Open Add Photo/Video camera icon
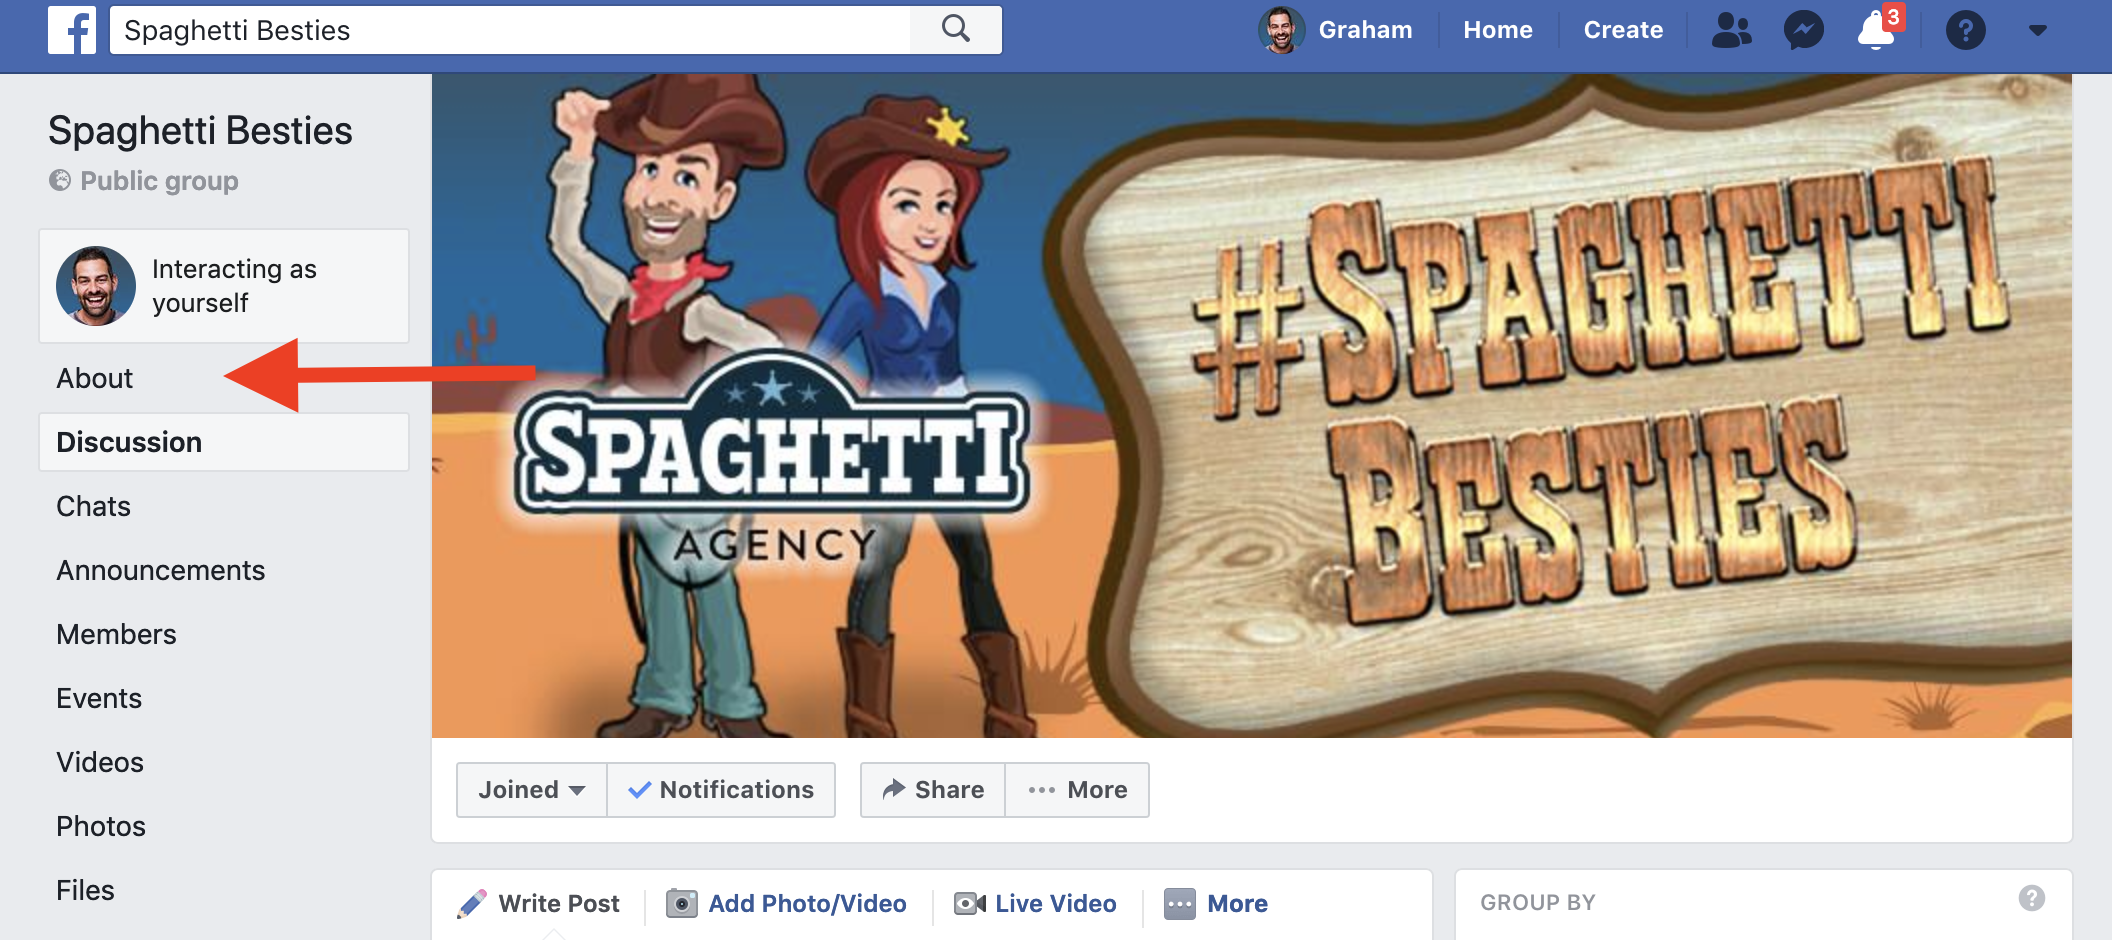Viewport: 2112px width, 940px height. pyautogui.click(x=683, y=903)
